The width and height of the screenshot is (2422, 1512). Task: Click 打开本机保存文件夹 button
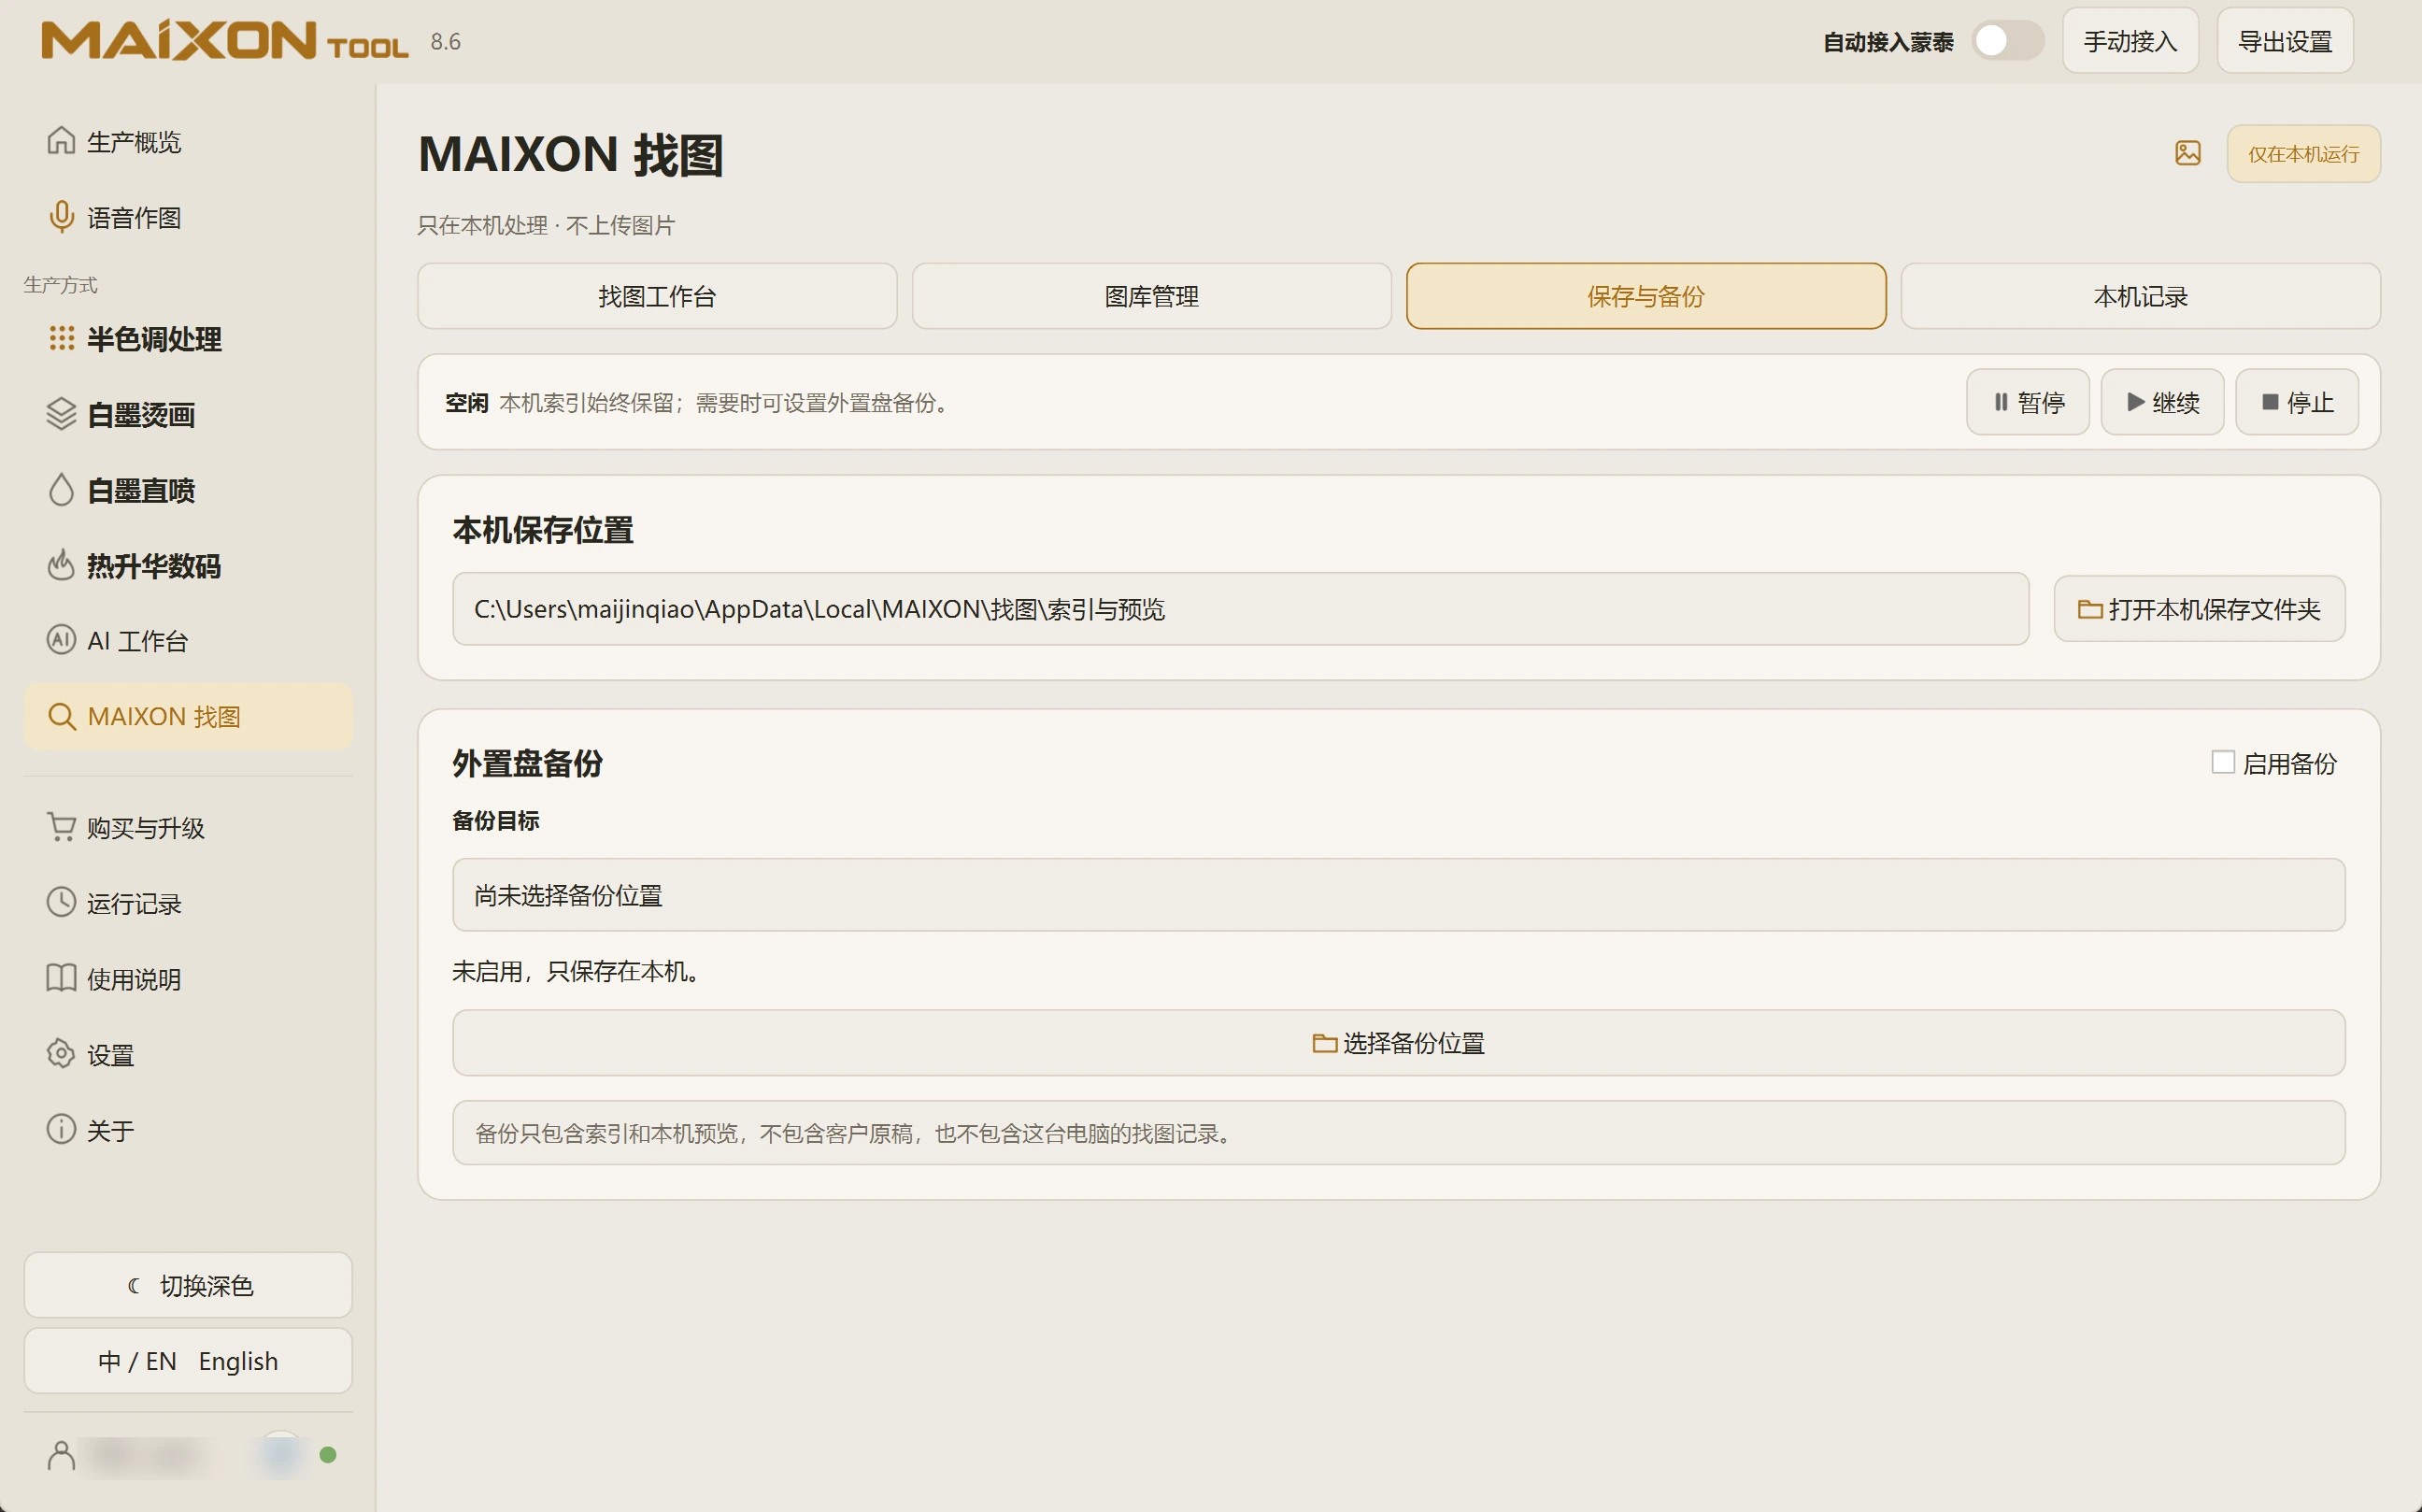[2199, 609]
